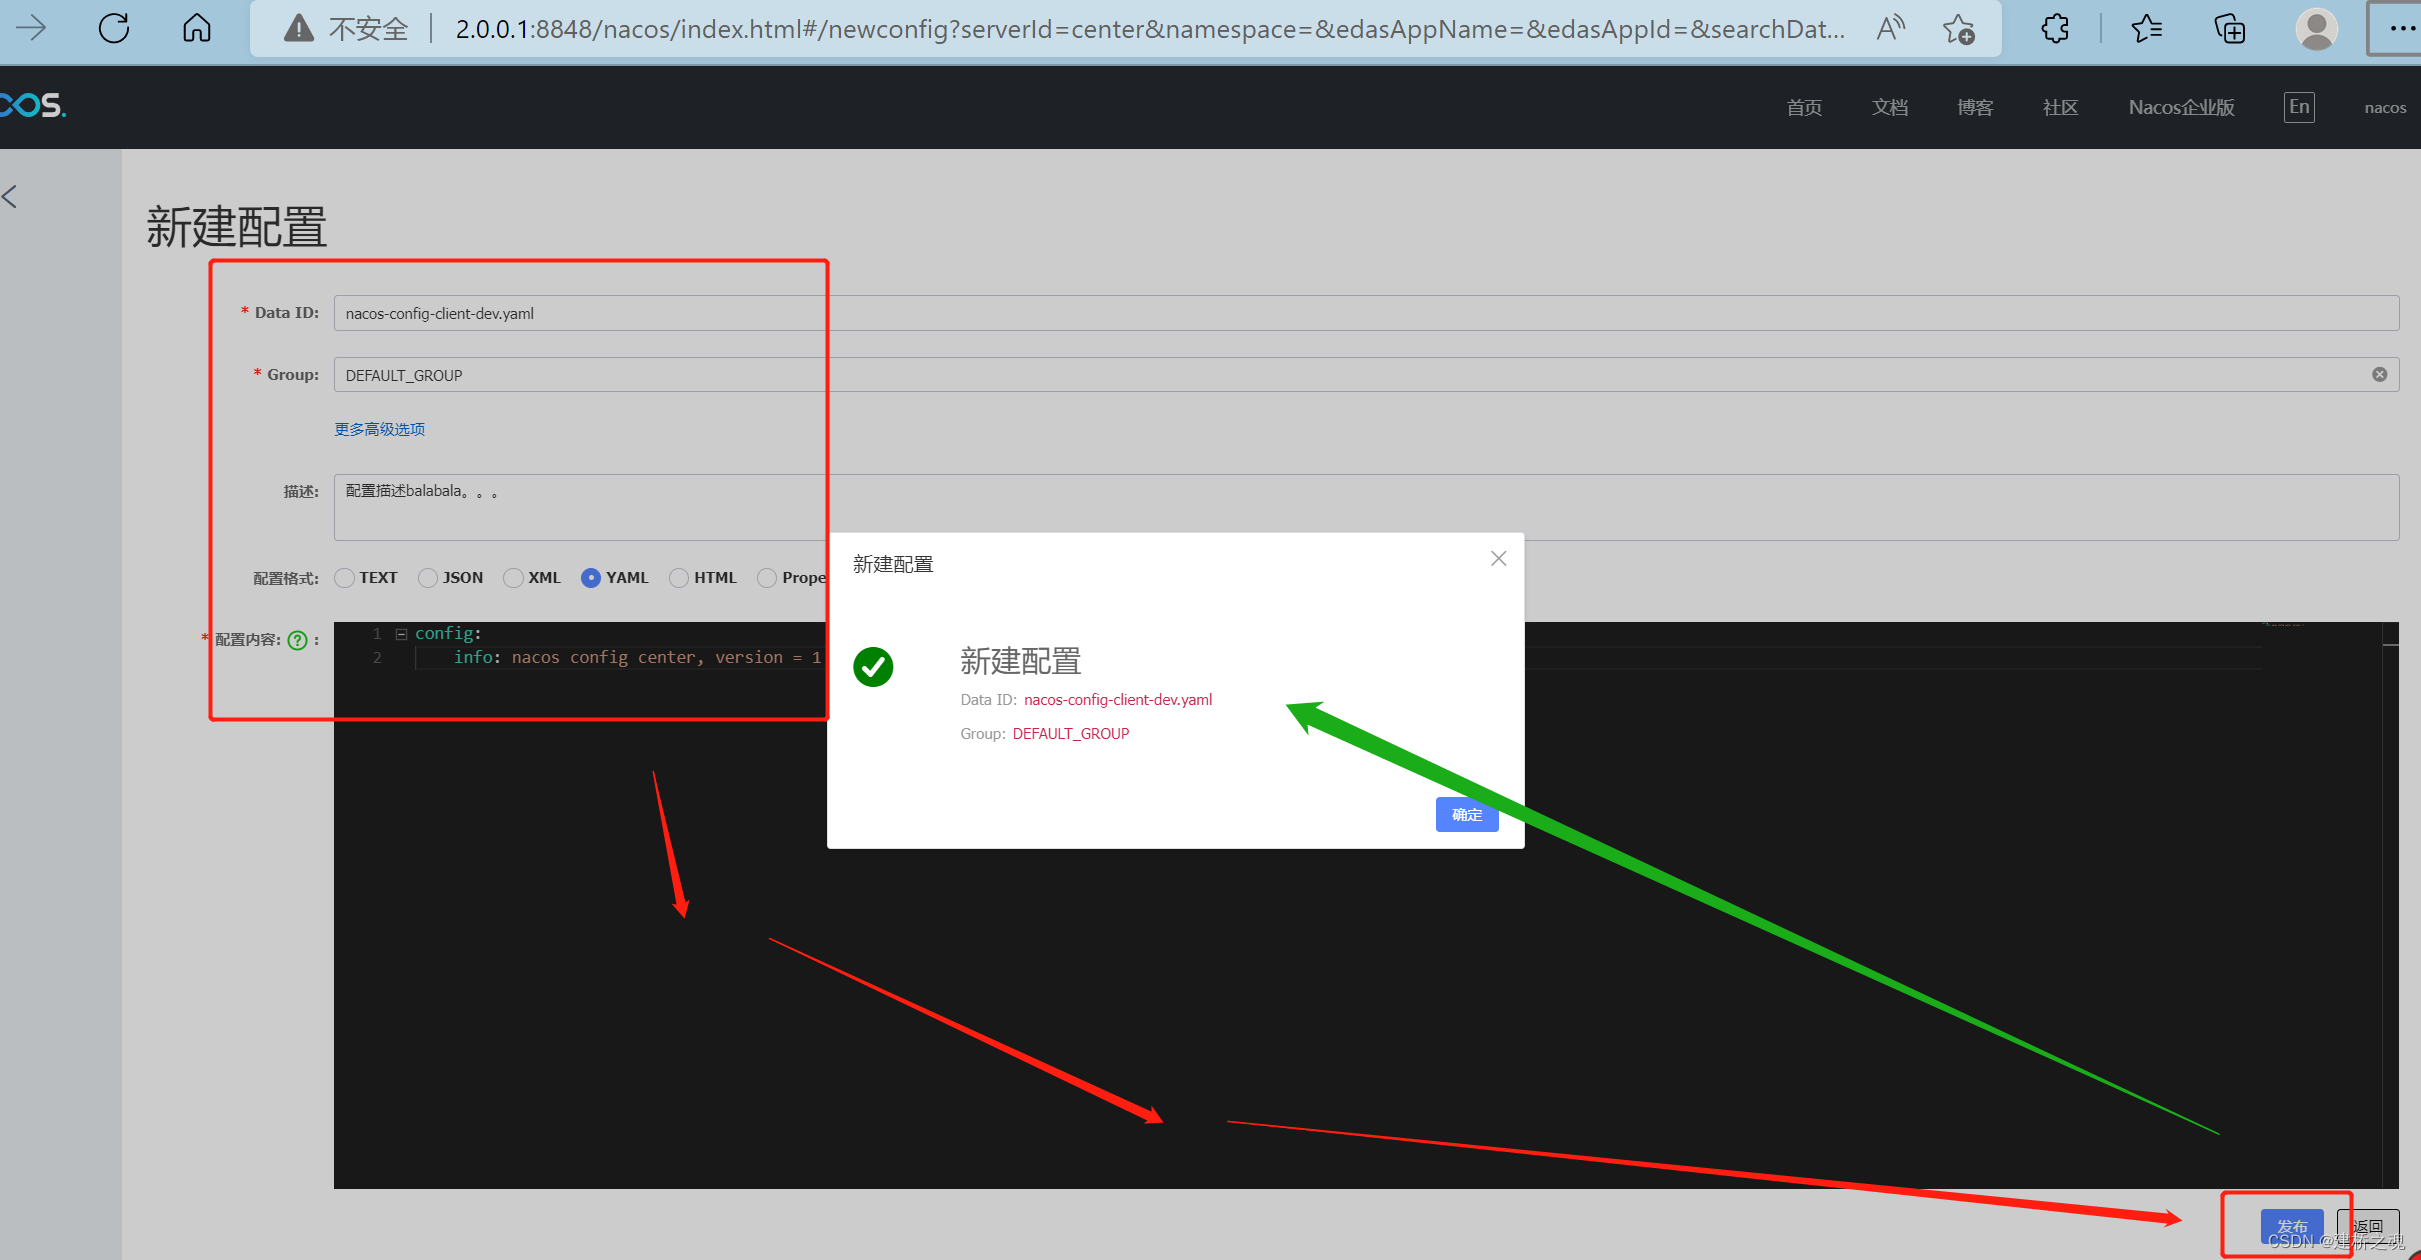Switch language with En button

[x=2299, y=107]
